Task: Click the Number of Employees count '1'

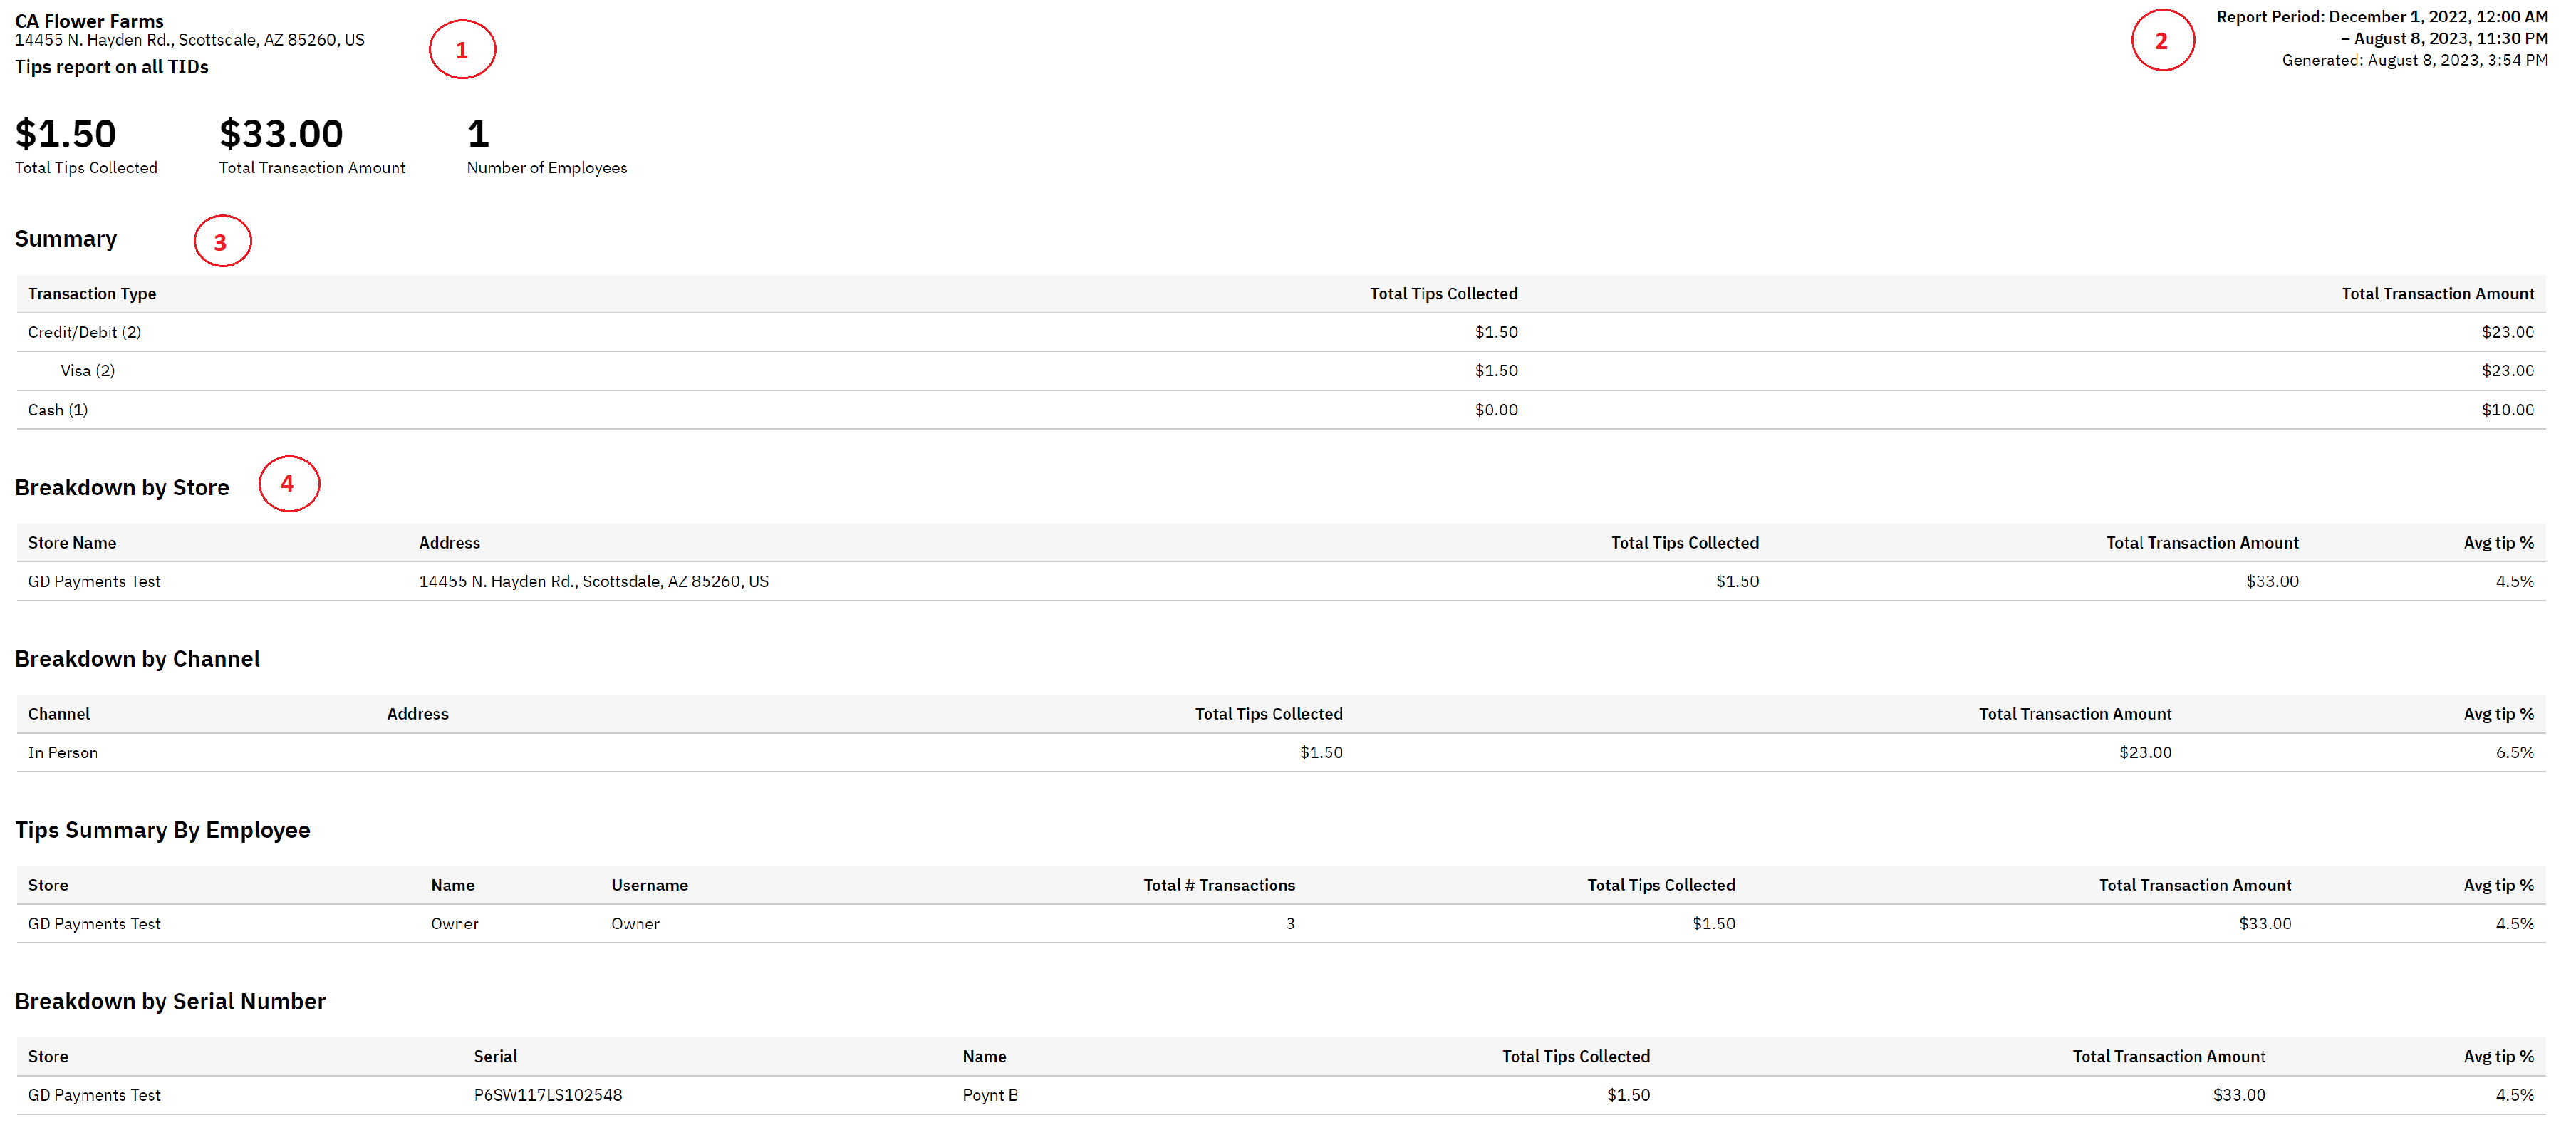Action: 478,134
